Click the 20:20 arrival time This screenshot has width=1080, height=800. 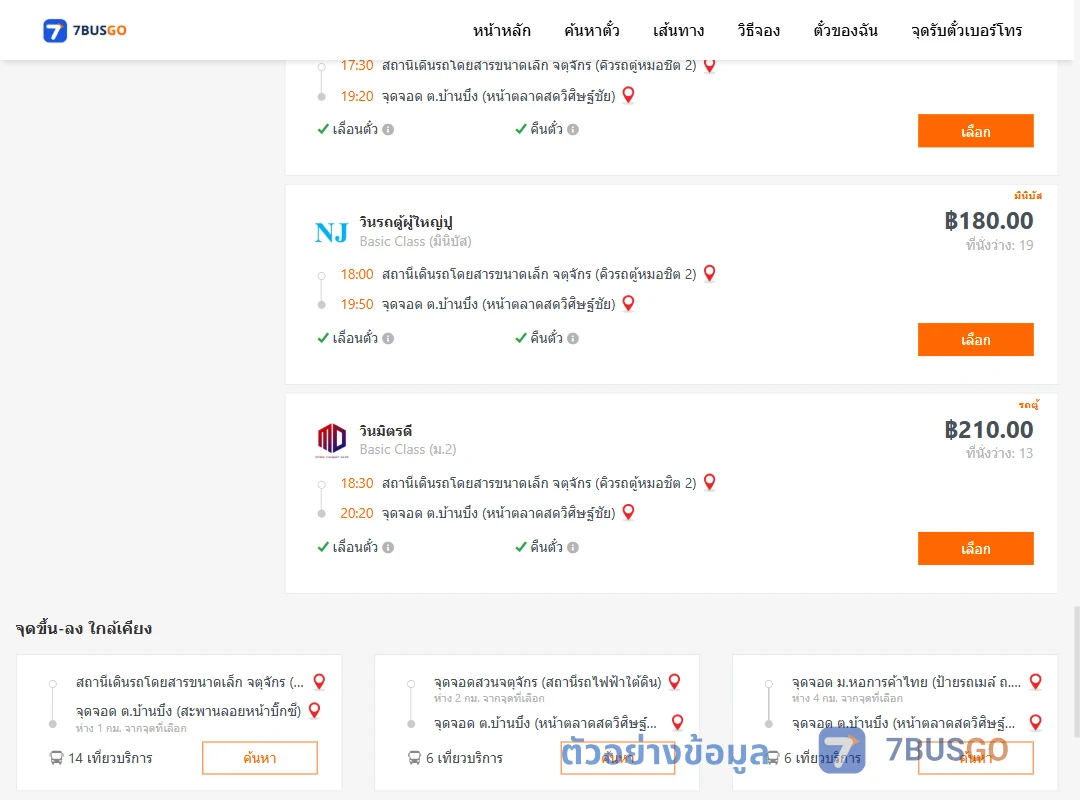[x=357, y=513]
